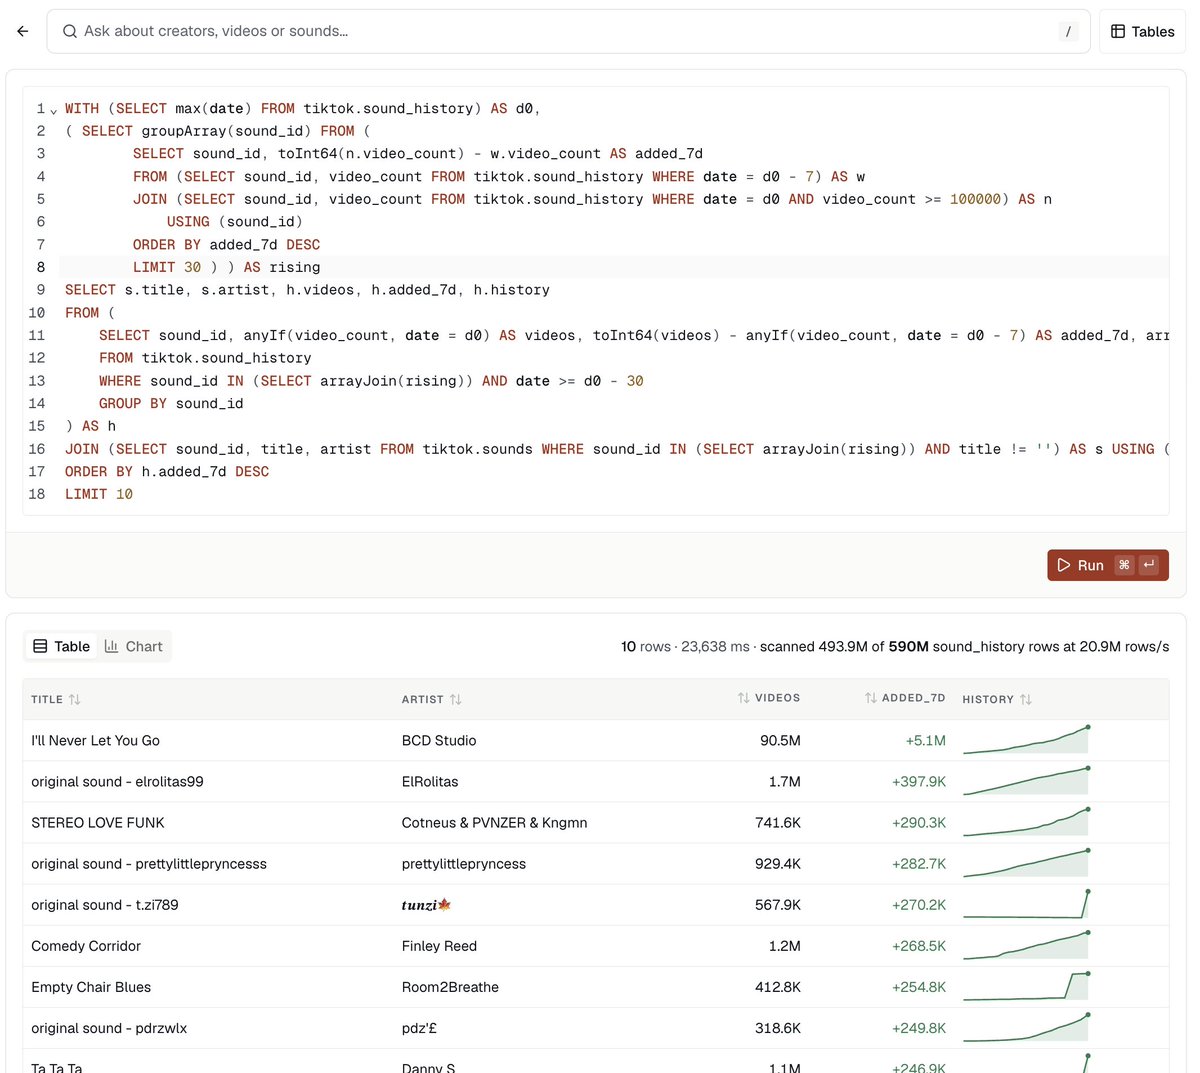Viewport: 1200px width, 1073px height.
Task: Sort by TITLE column arrows
Action: coord(75,699)
